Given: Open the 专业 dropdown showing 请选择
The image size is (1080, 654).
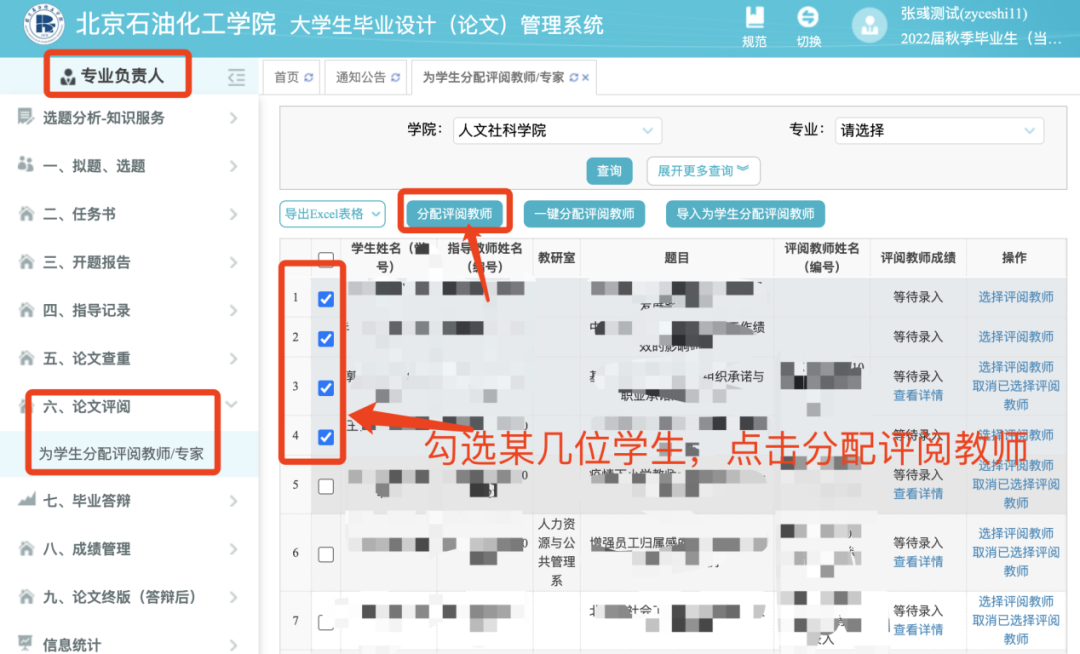Looking at the screenshot, I should tap(939, 130).
